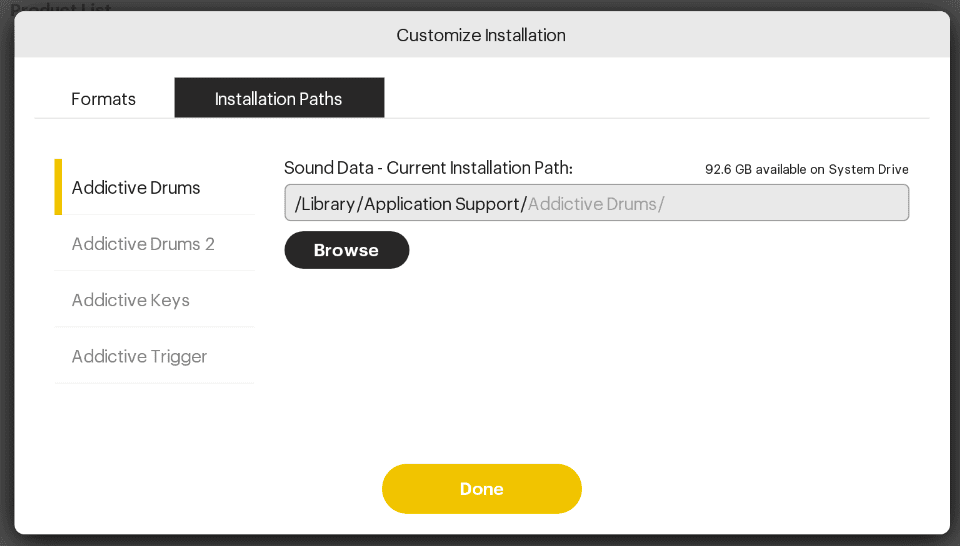Click the black Browse button
Screen dimensions: 960x546
(347, 250)
